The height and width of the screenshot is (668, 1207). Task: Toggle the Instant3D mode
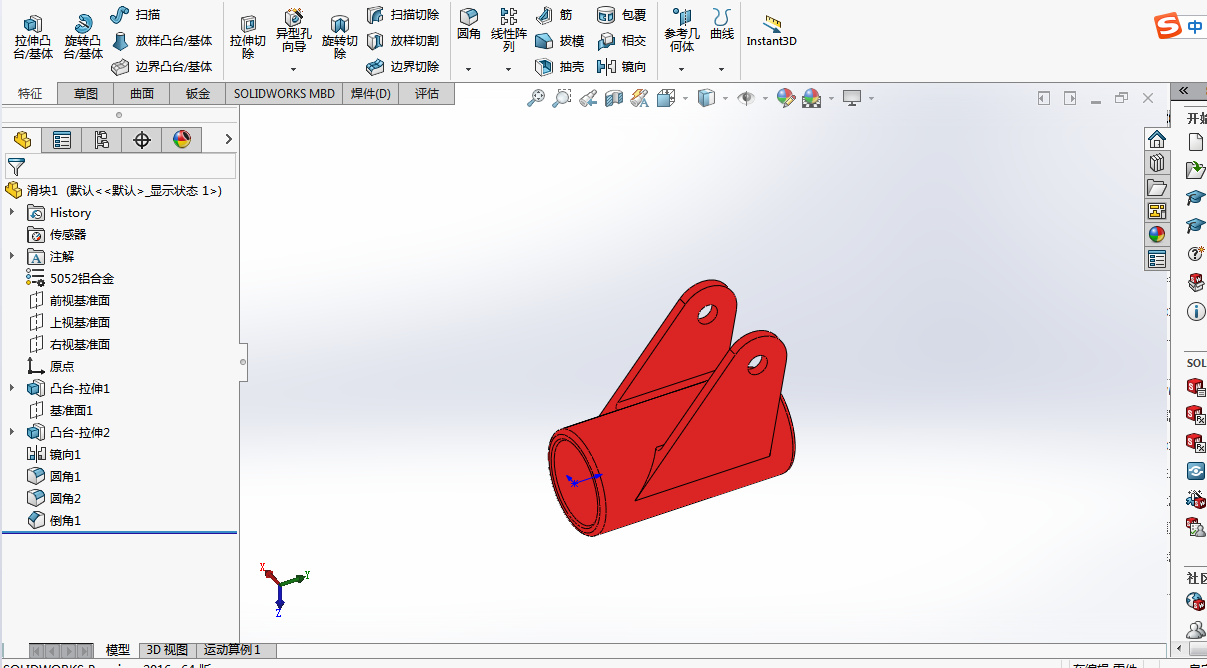click(x=771, y=30)
